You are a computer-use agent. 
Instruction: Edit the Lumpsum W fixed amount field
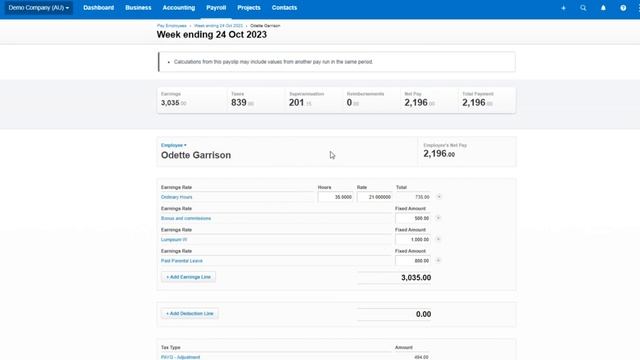[413, 240]
